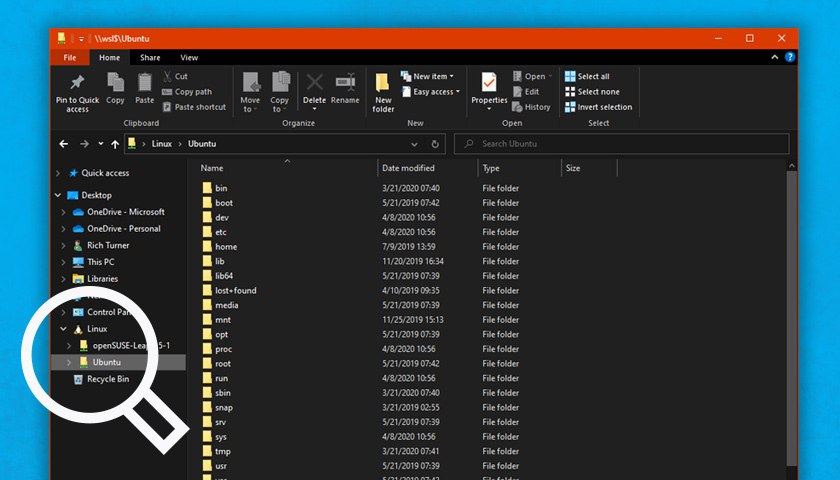Open the Copy to menu
Screen dimensions: 840x480
(x=279, y=92)
